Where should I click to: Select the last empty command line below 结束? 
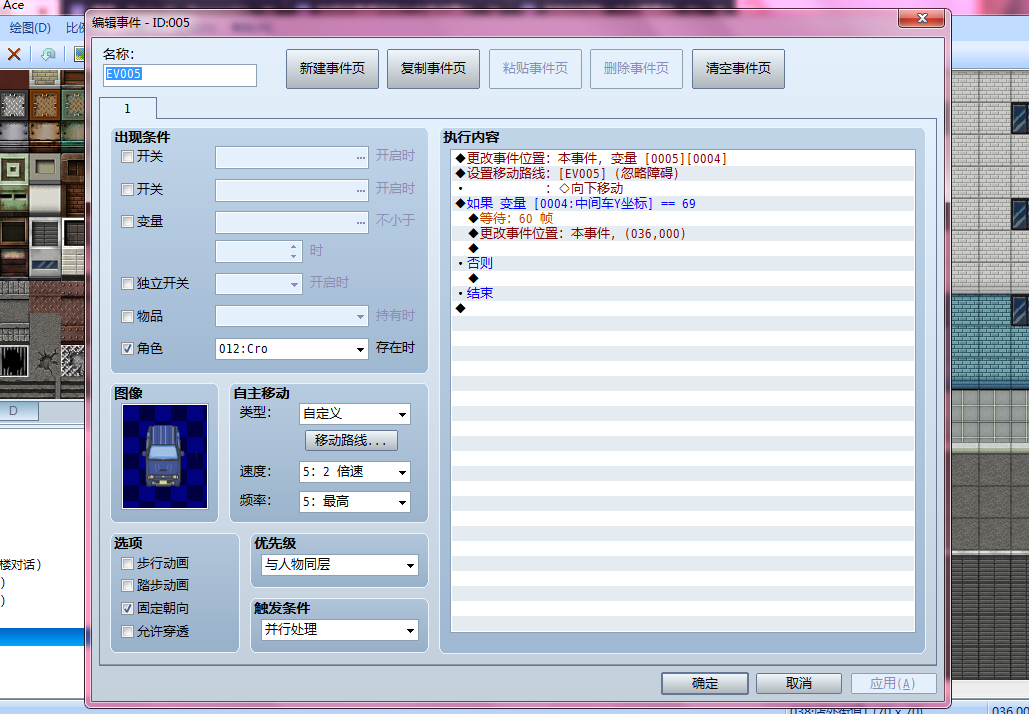(x=682, y=308)
